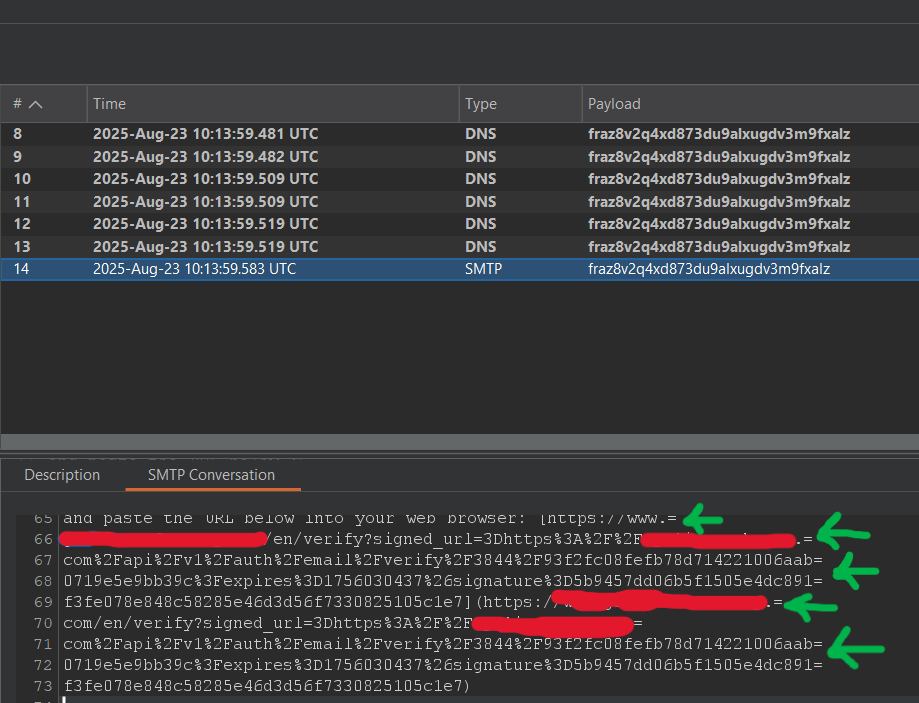Open the Description tab

[62, 475]
